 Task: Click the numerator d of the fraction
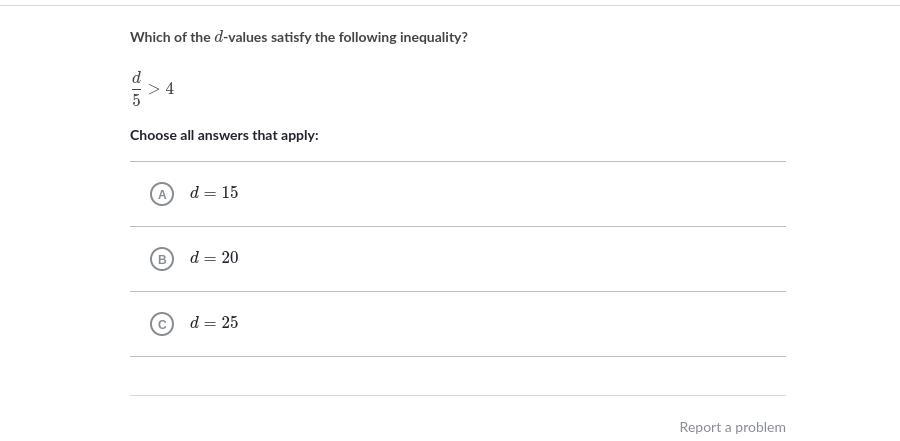coord(137,77)
